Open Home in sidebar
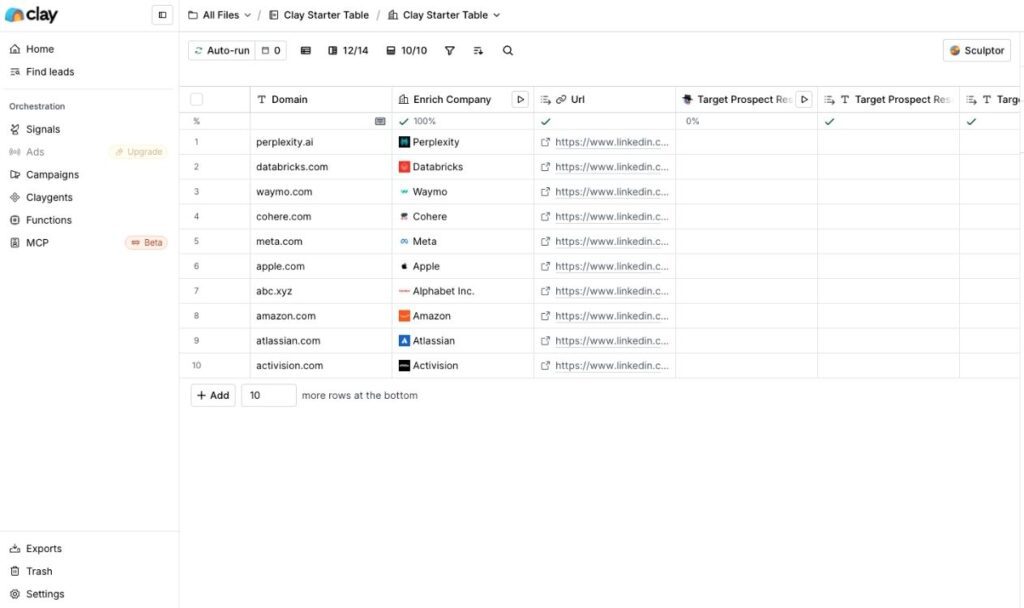This screenshot has height=608, width=1024. pyautogui.click(x=40, y=49)
